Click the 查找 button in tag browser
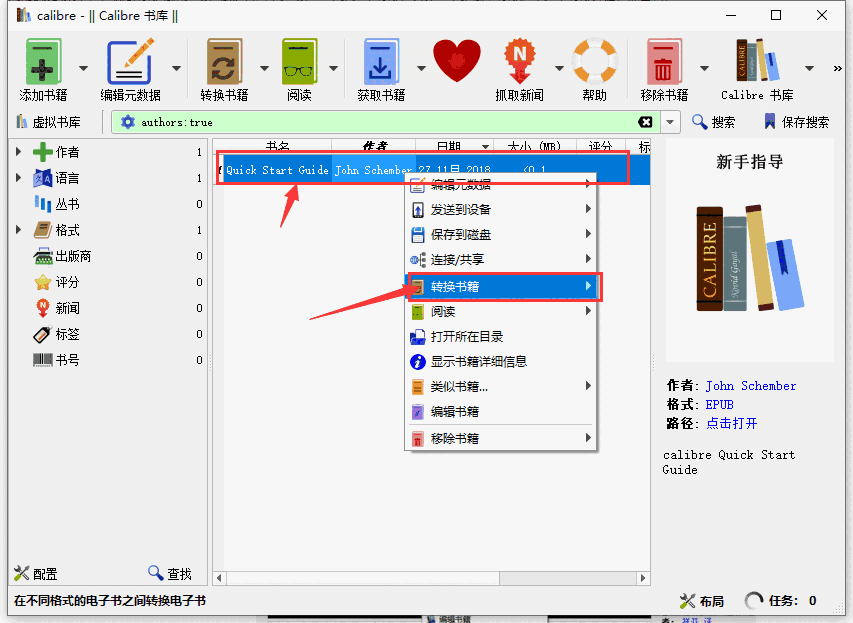This screenshot has height=623, width=853. click(x=170, y=573)
